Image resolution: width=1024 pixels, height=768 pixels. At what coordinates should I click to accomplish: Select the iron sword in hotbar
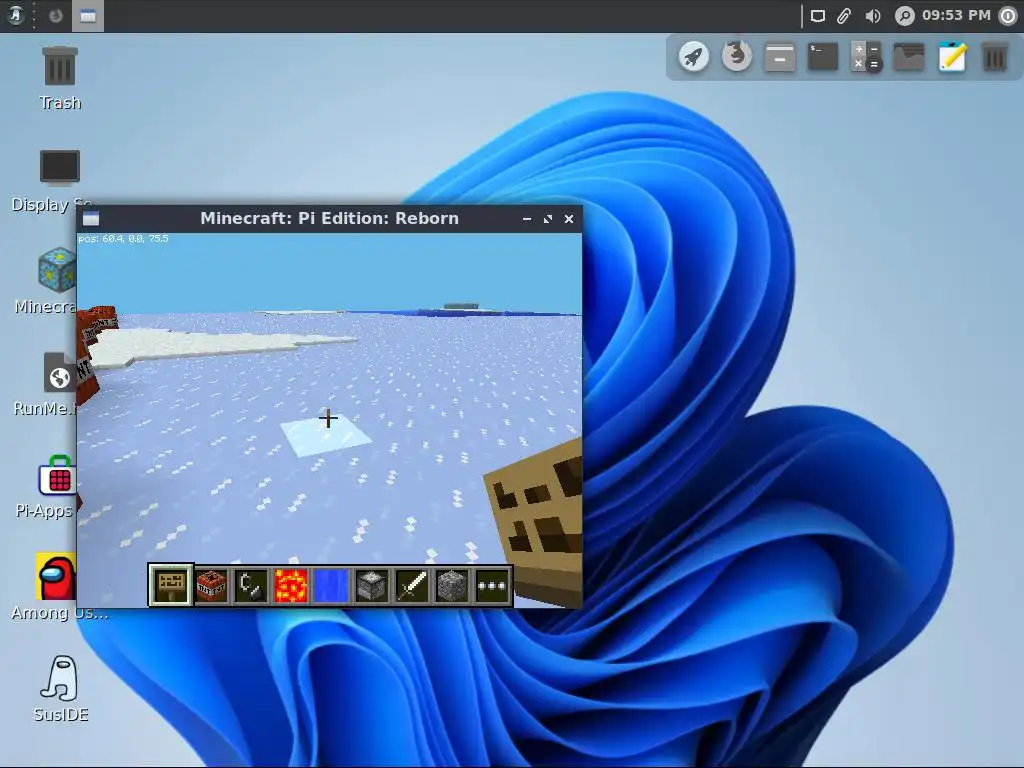coord(412,585)
